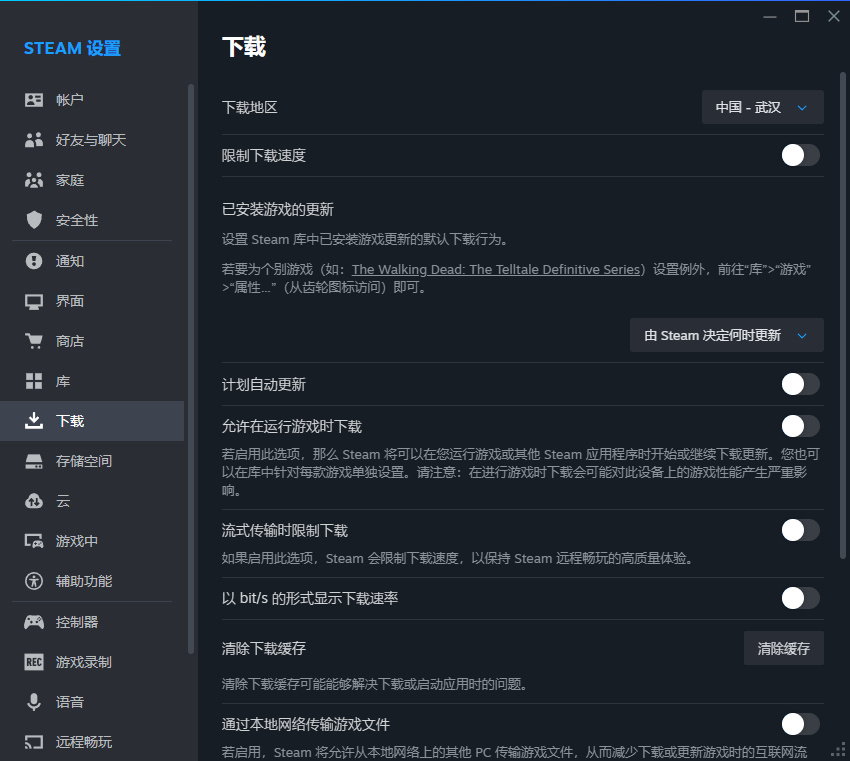
Task: Click the 通知 exclamation icon
Action: 34,261
